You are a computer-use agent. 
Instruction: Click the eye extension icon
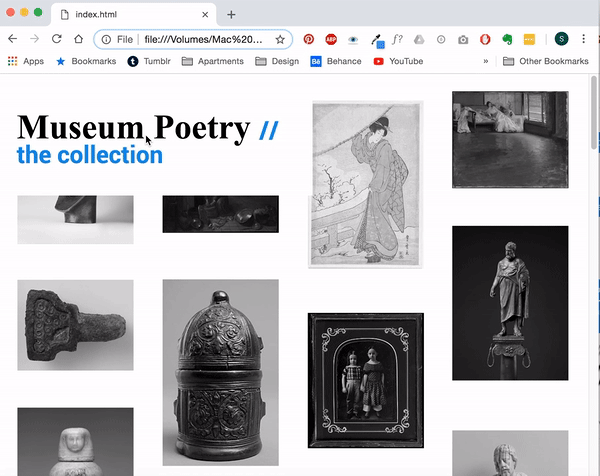(x=353, y=39)
